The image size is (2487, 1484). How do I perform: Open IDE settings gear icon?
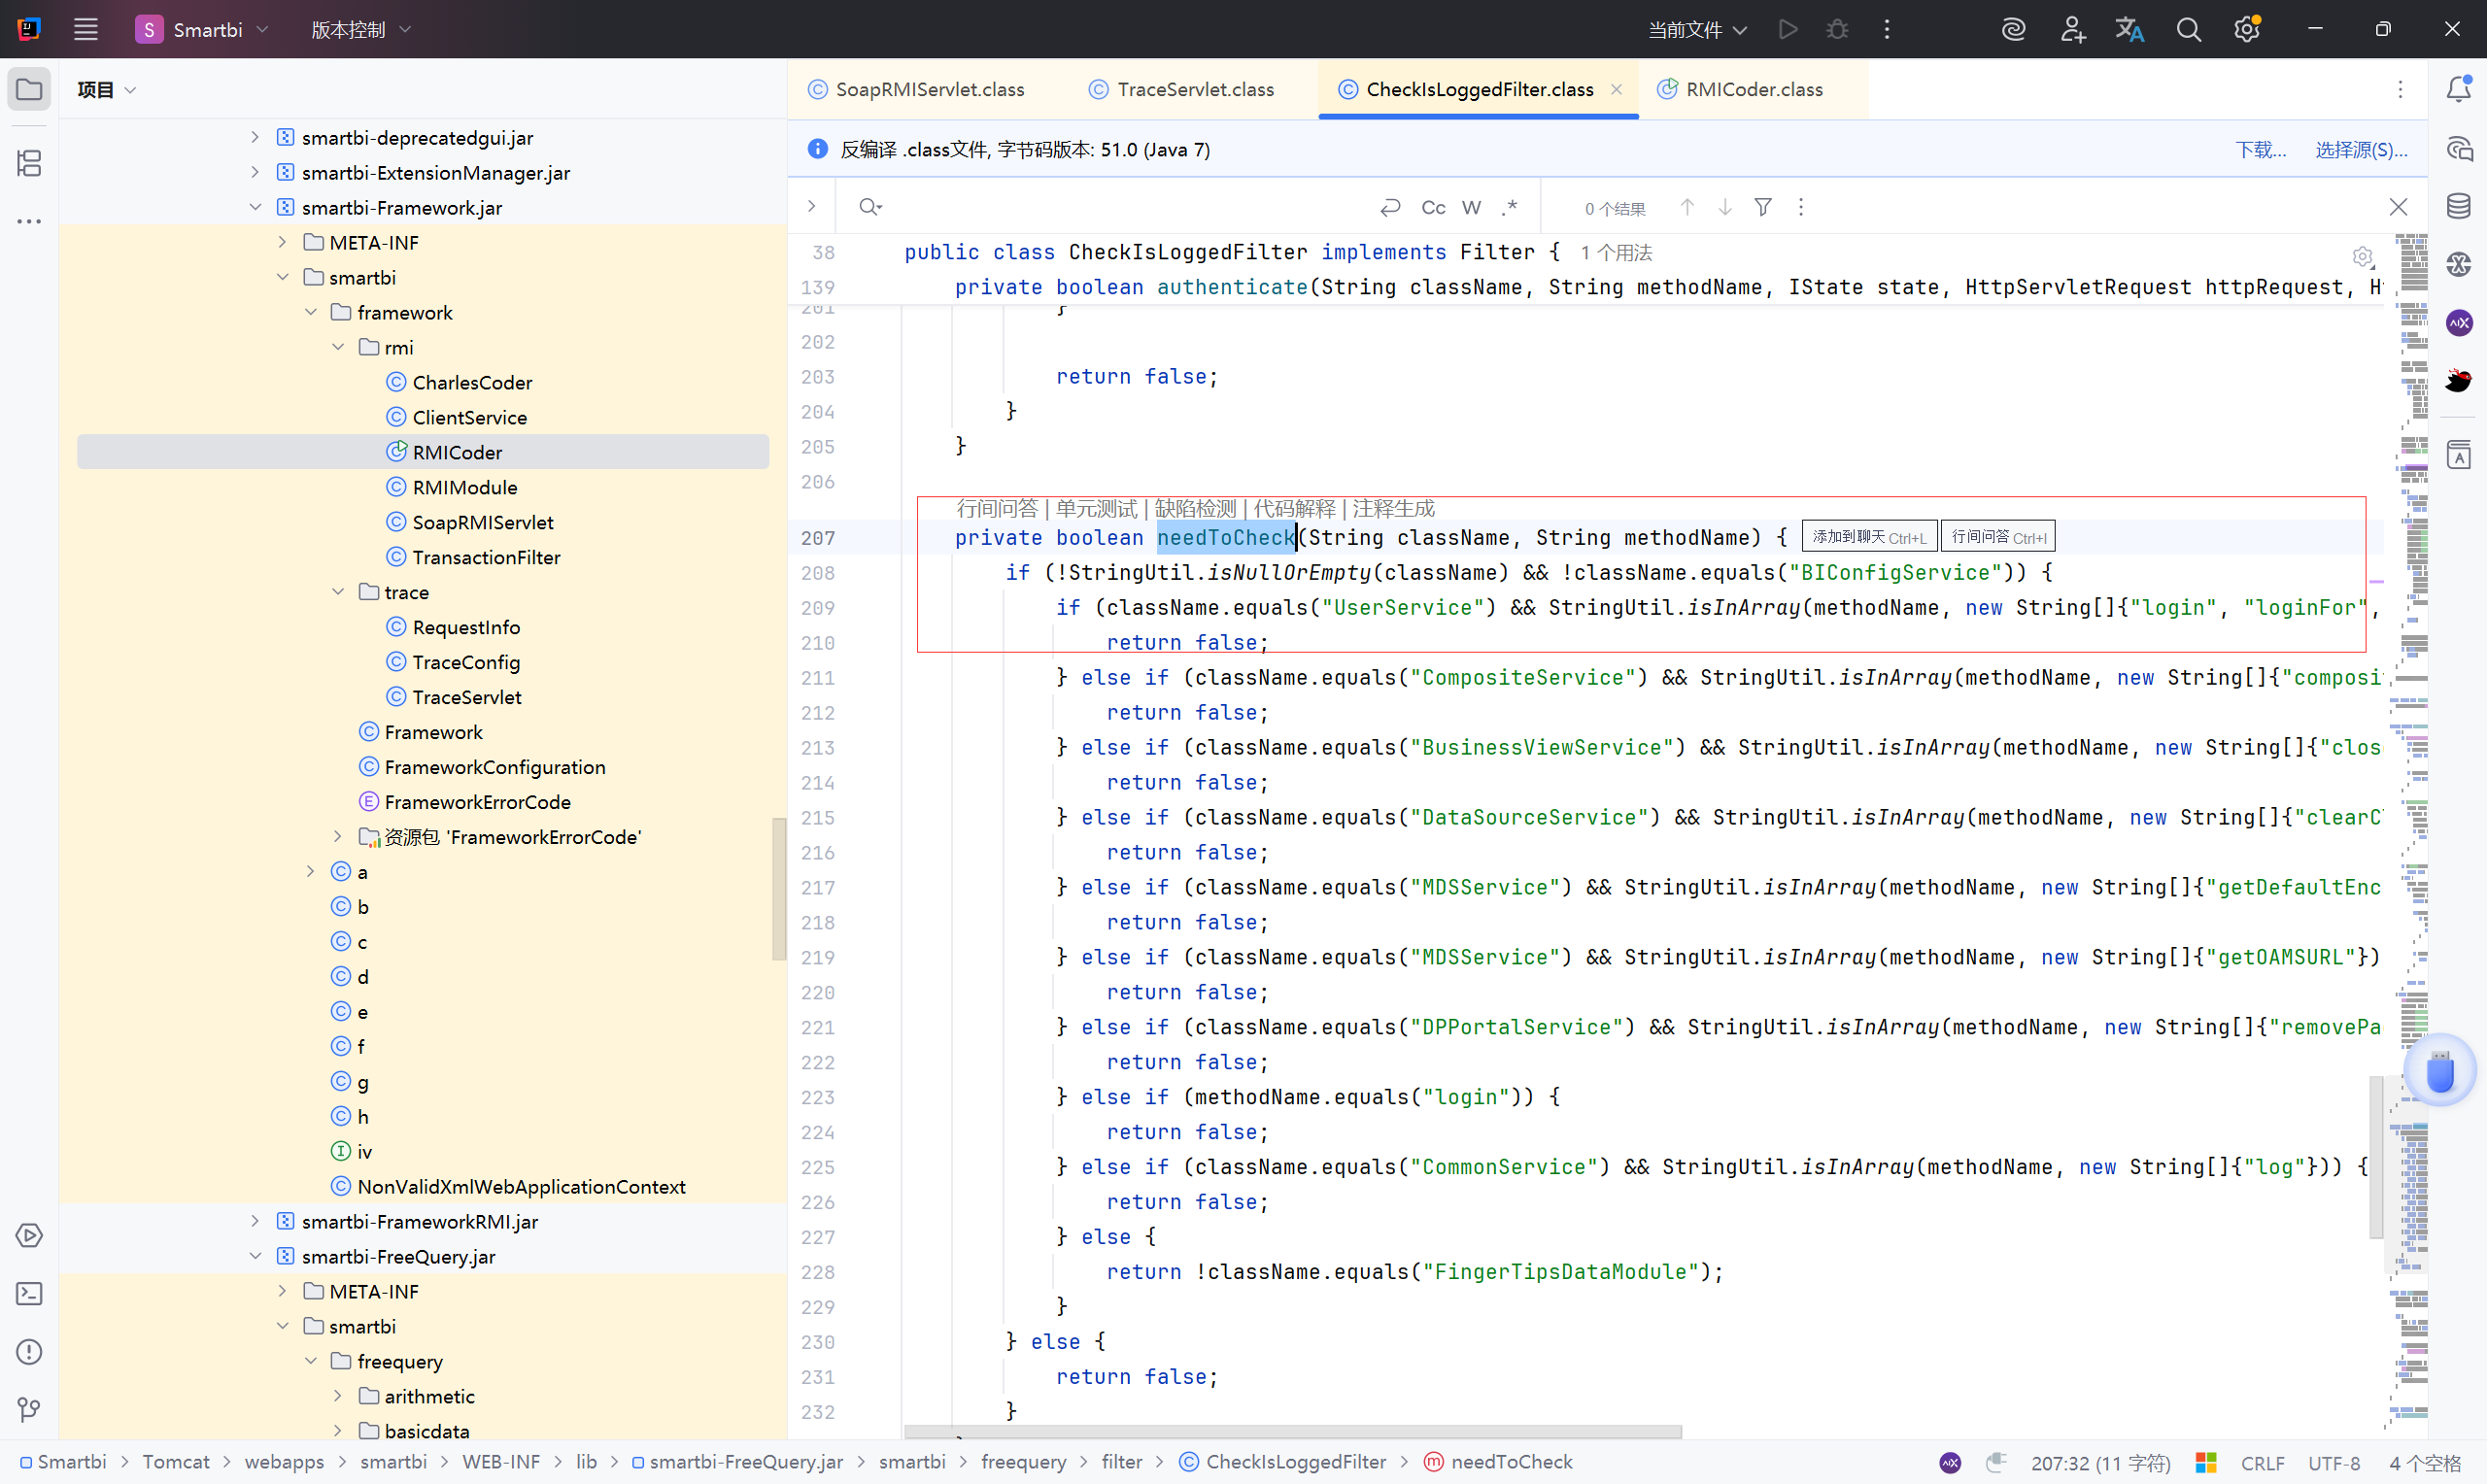(x=2247, y=30)
